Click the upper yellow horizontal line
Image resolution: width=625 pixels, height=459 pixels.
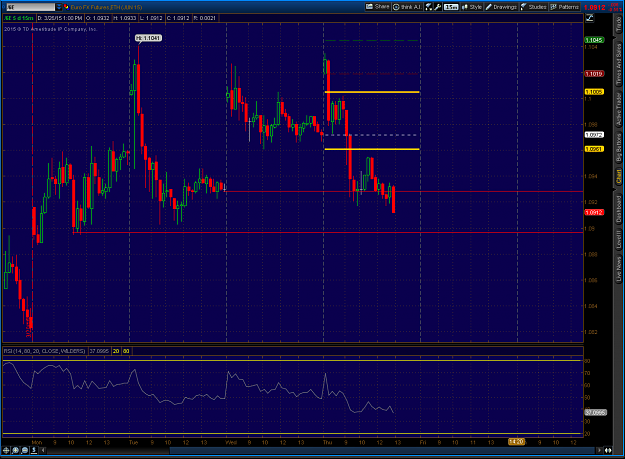[x=372, y=92]
